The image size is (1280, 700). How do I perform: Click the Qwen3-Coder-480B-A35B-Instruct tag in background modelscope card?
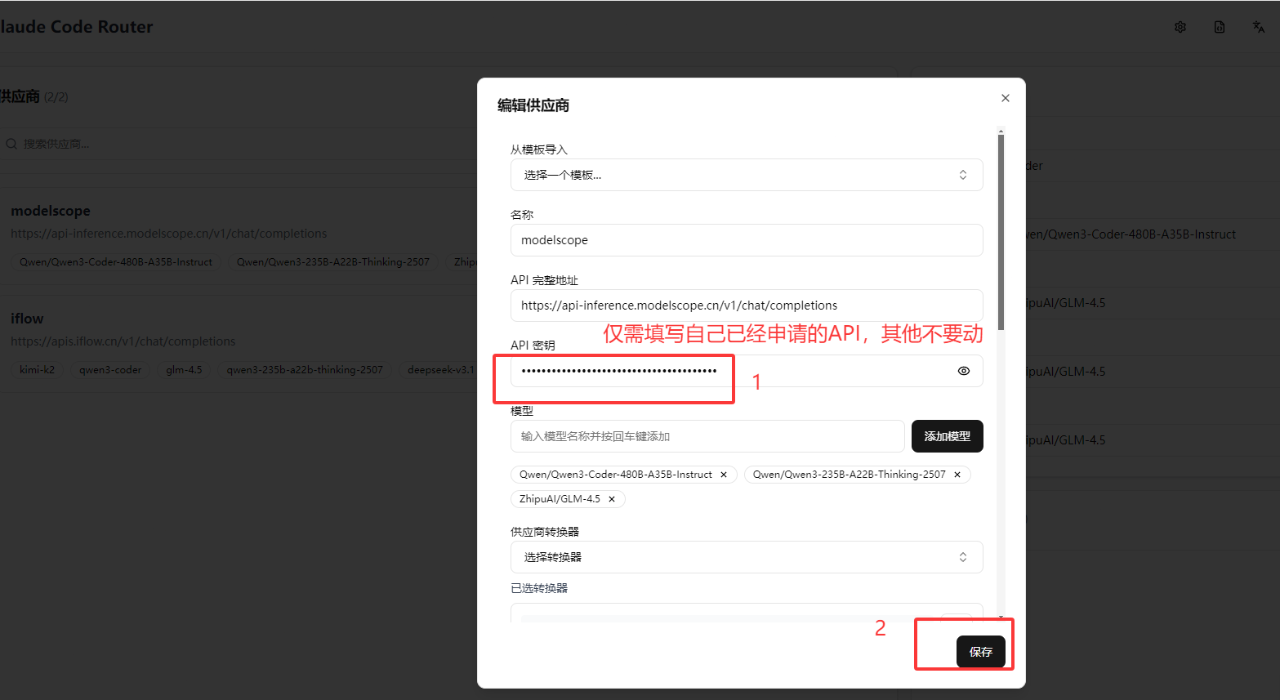tap(116, 262)
